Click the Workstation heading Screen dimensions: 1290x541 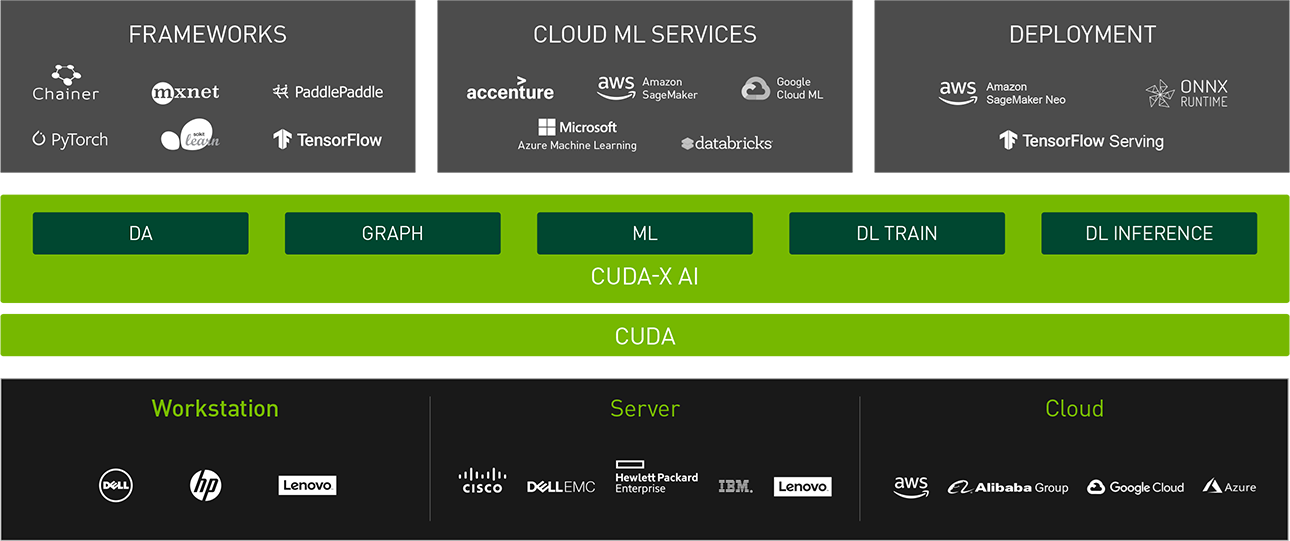[215, 409]
